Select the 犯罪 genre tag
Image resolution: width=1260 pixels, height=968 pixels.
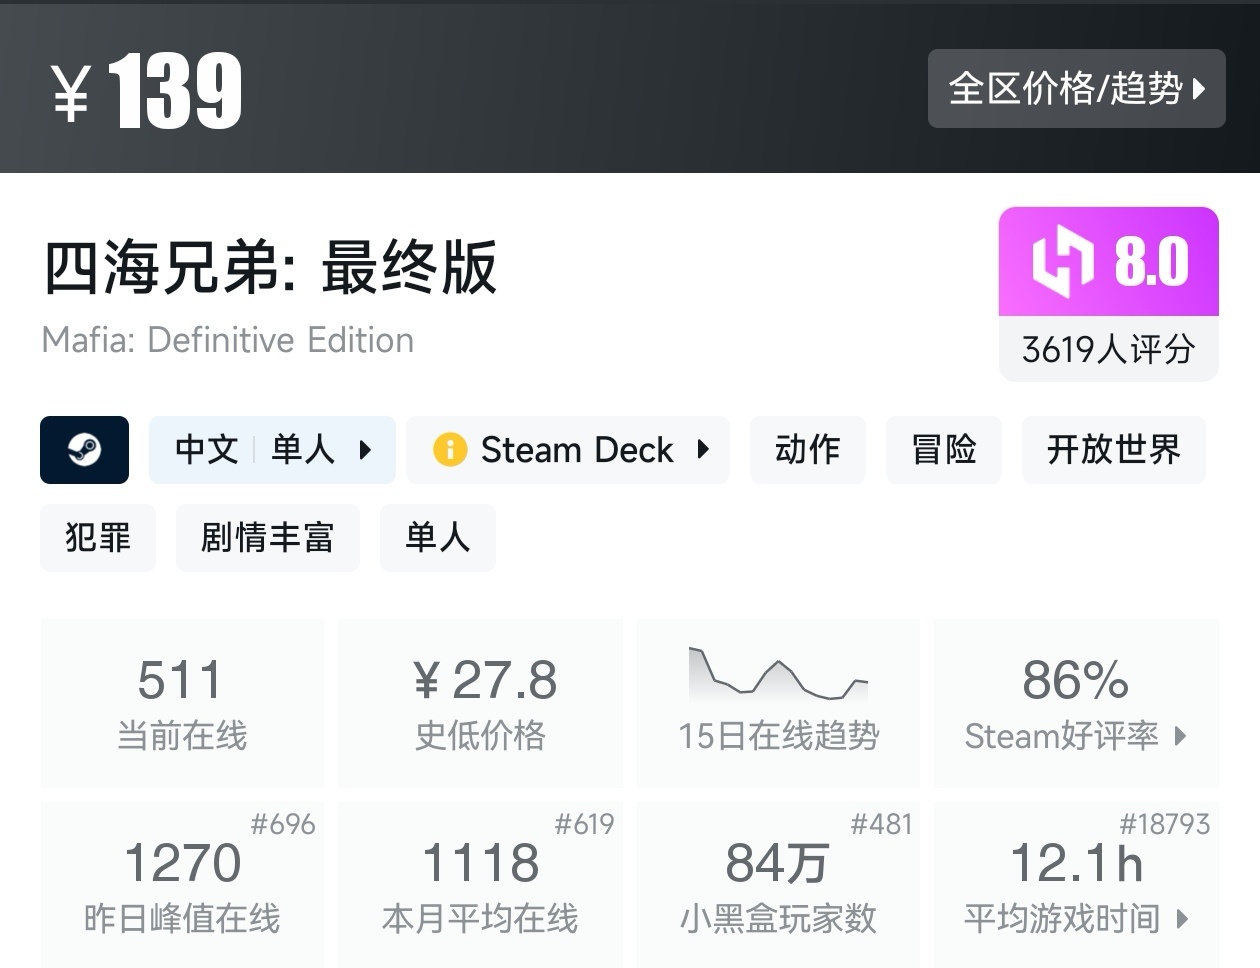98,538
